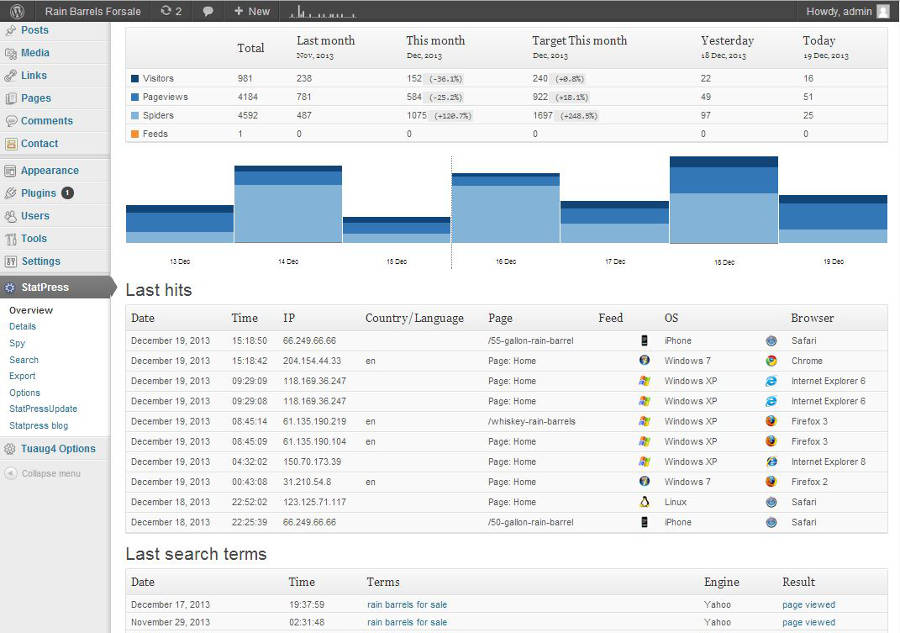Click the Tools wrench icon
The image size is (900, 633).
tap(10, 239)
